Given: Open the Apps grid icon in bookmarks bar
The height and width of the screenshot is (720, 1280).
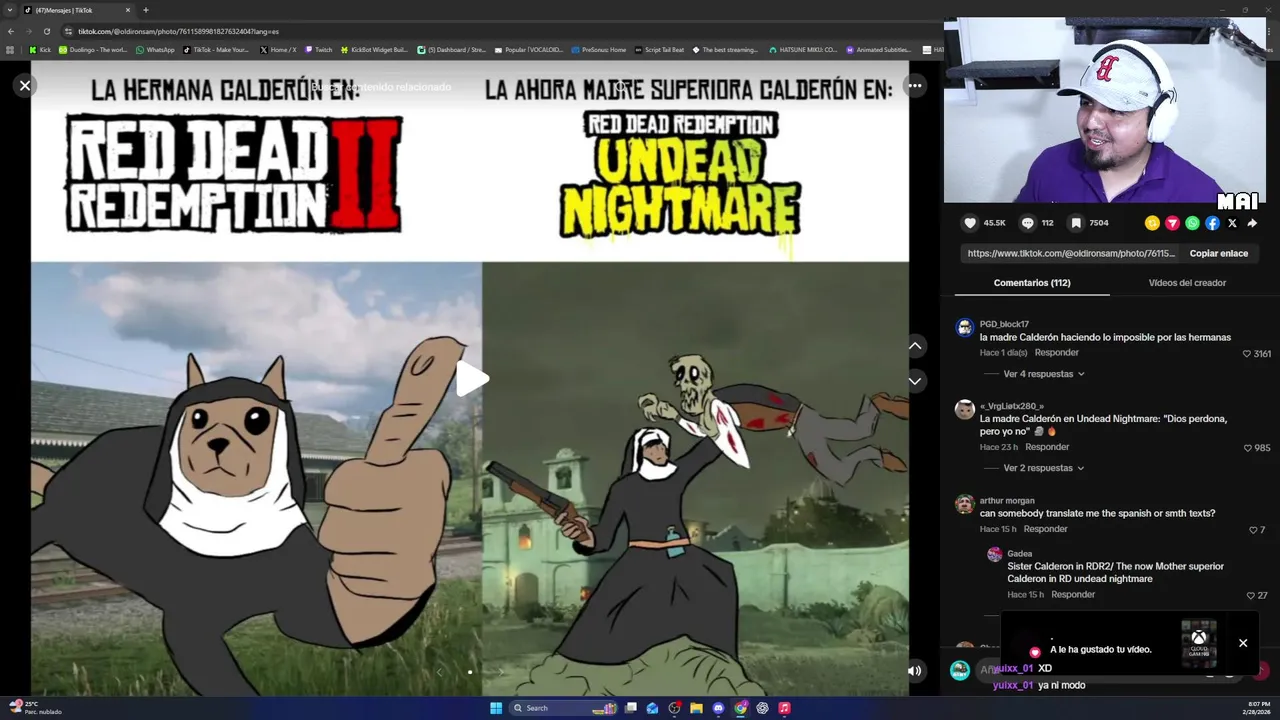Looking at the screenshot, I should pyautogui.click(x=10, y=49).
